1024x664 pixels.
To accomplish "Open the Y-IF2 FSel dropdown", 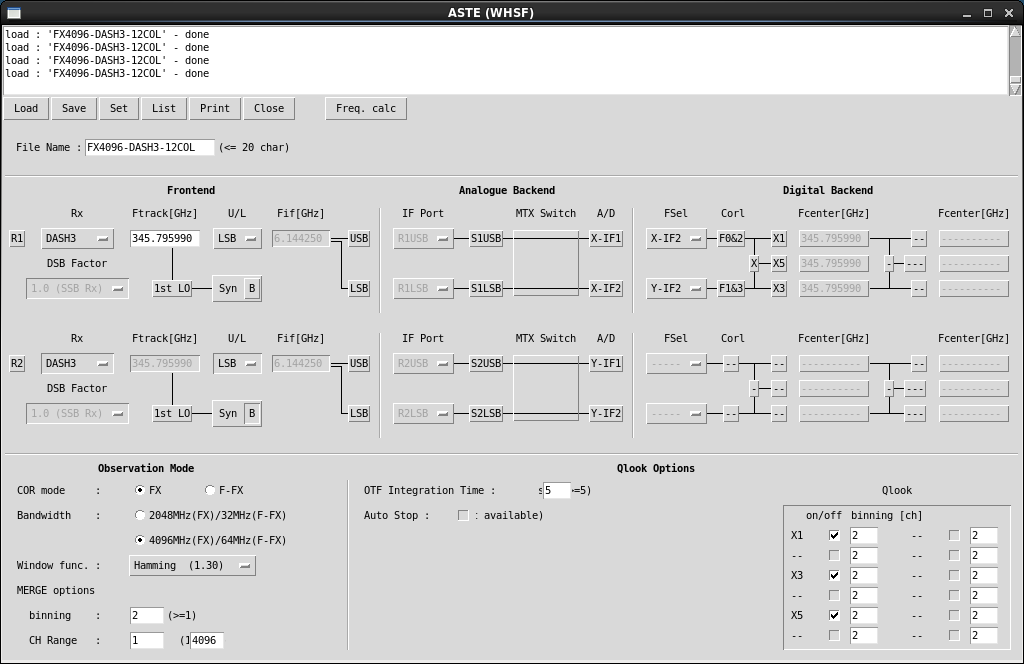I will coord(676,289).
